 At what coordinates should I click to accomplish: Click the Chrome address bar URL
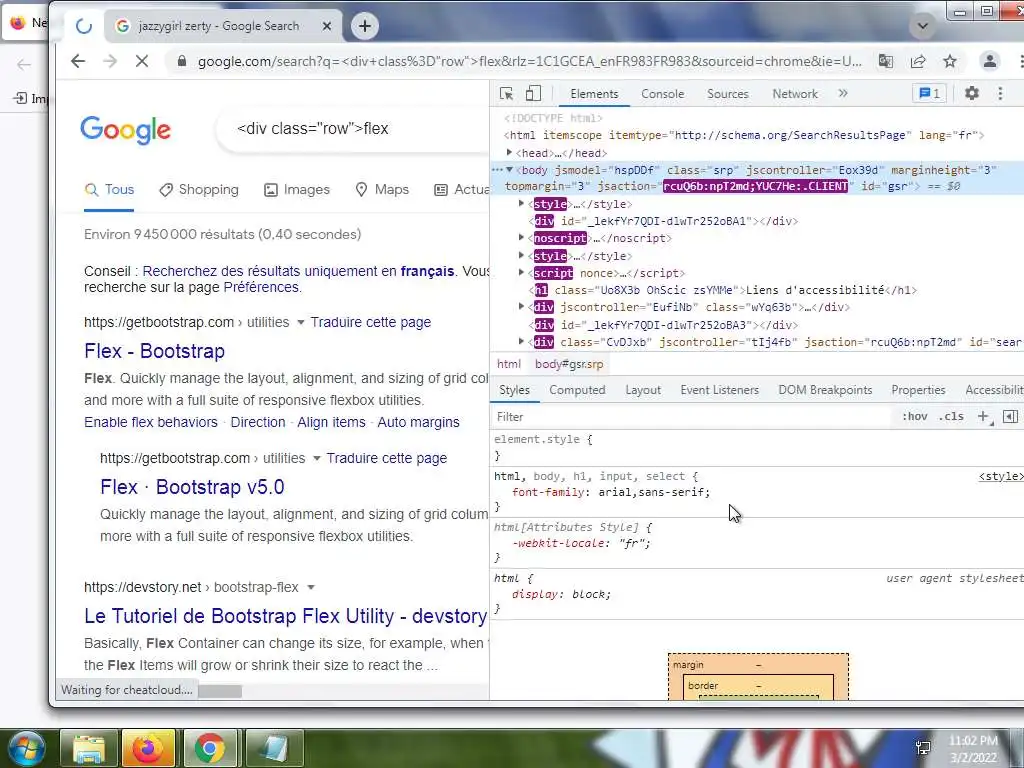point(530,61)
